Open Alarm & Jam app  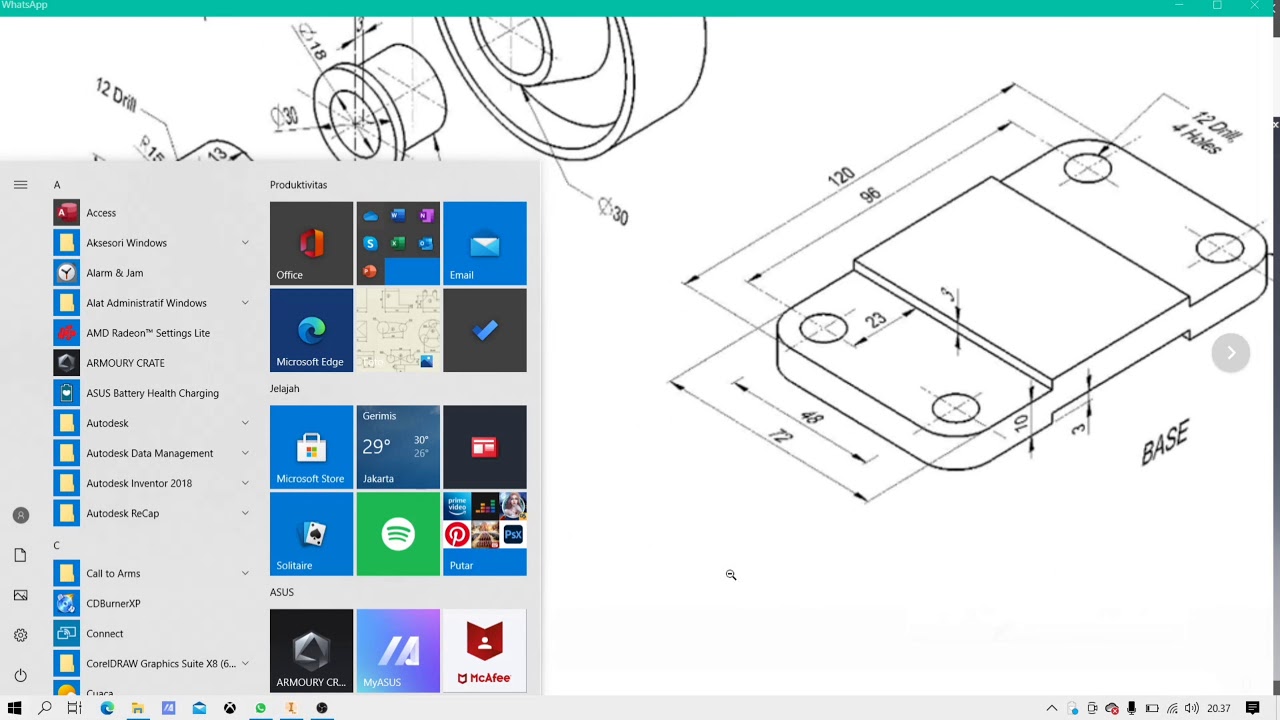[x=153, y=273]
